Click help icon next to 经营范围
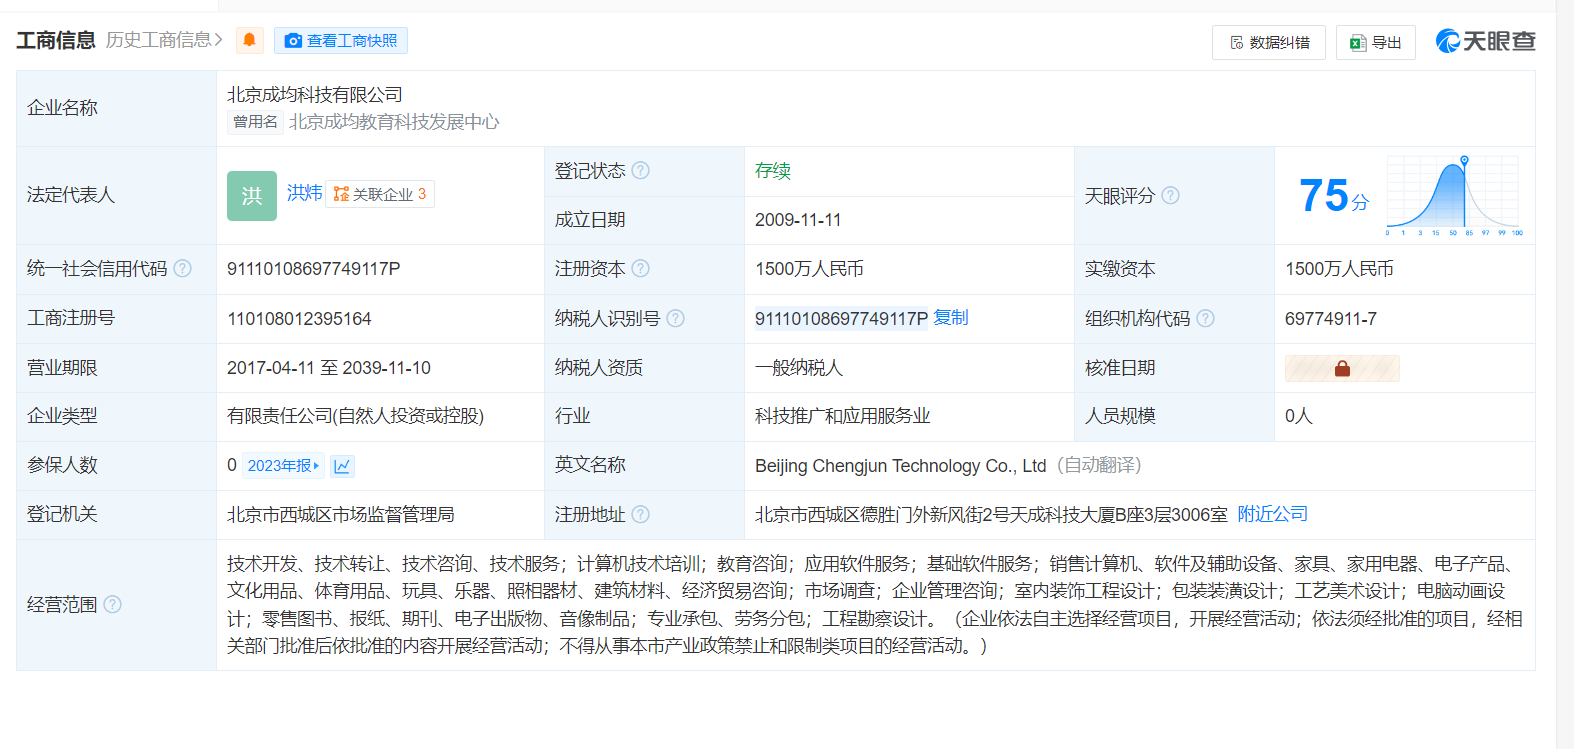This screenshot has height=749, width=1574. tap(113, 605)
